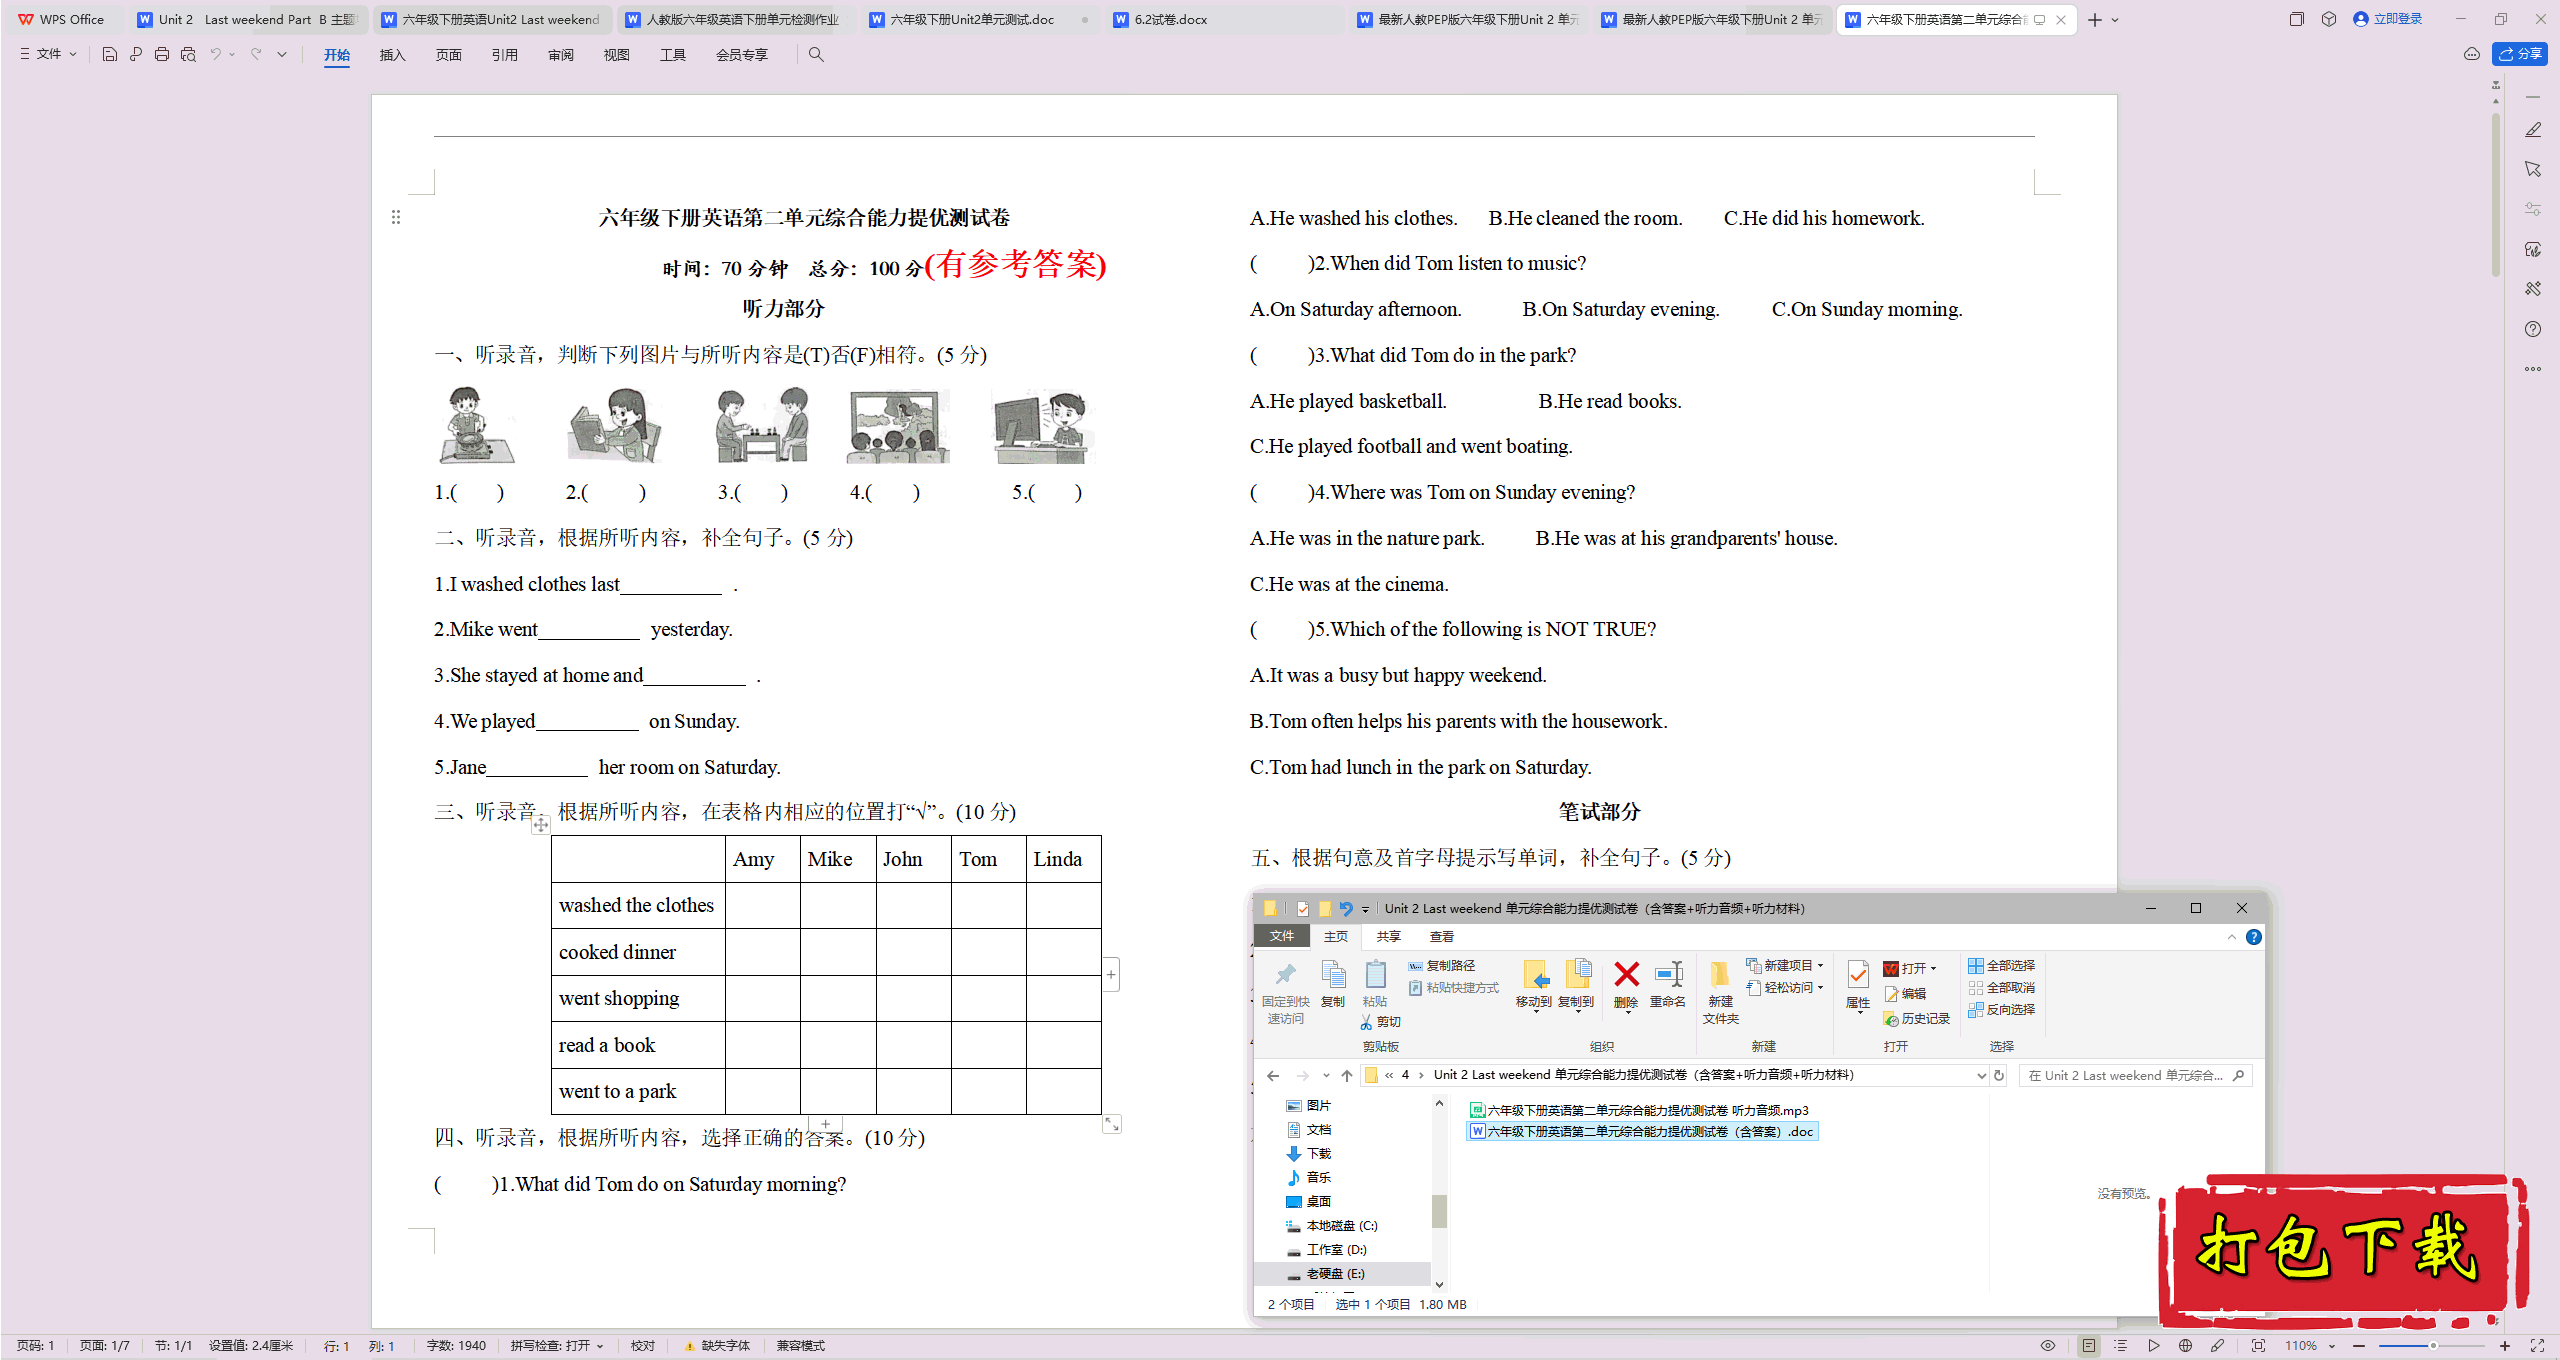2560x1360 pixels.
Task: Open the help question icon in right sidebar
Action: (2533, 329)
